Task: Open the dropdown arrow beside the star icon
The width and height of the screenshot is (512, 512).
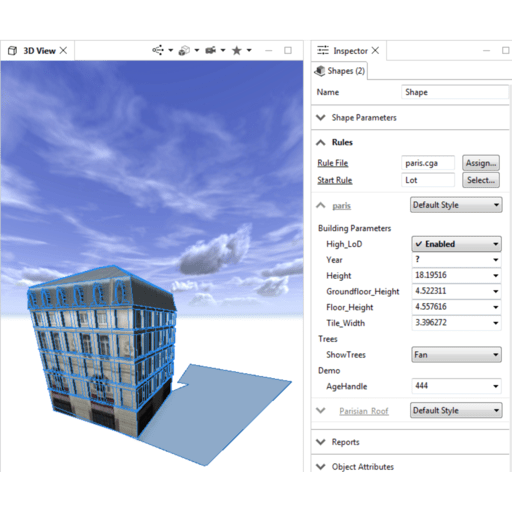Action: tap(249, 51)
